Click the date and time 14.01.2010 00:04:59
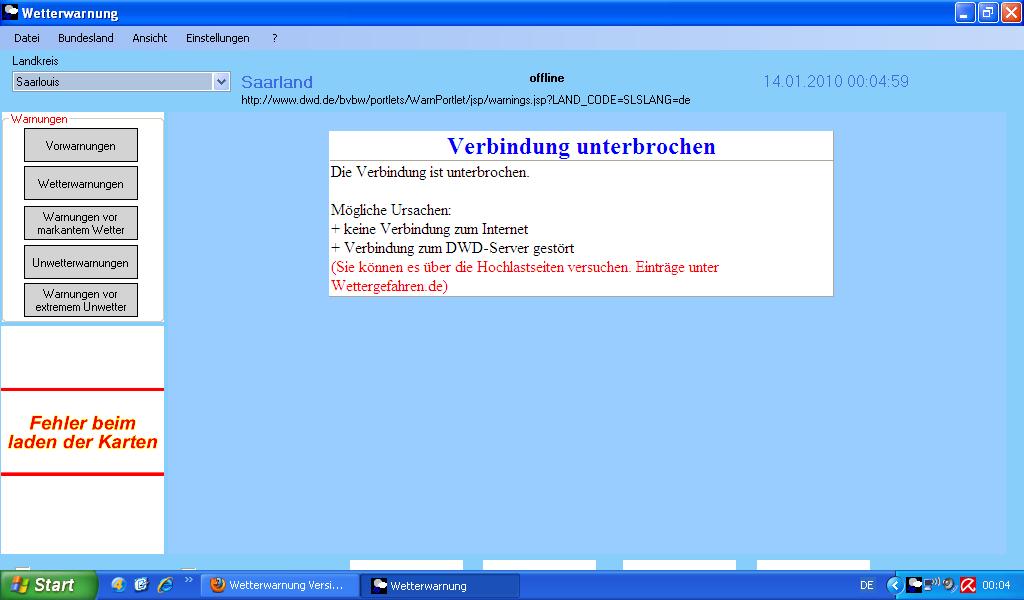Screen dimensions: 1024x600 836,81
